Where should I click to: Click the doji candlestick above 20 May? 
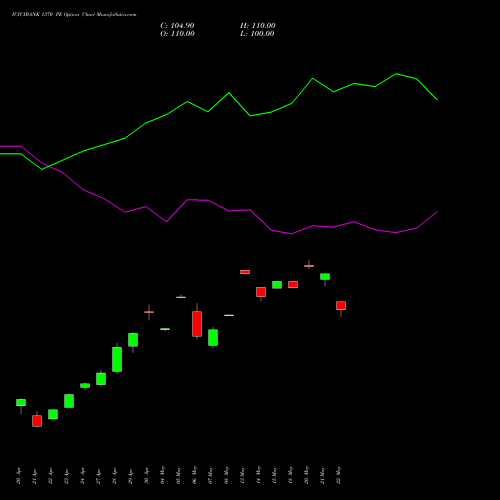click(309, 266)
